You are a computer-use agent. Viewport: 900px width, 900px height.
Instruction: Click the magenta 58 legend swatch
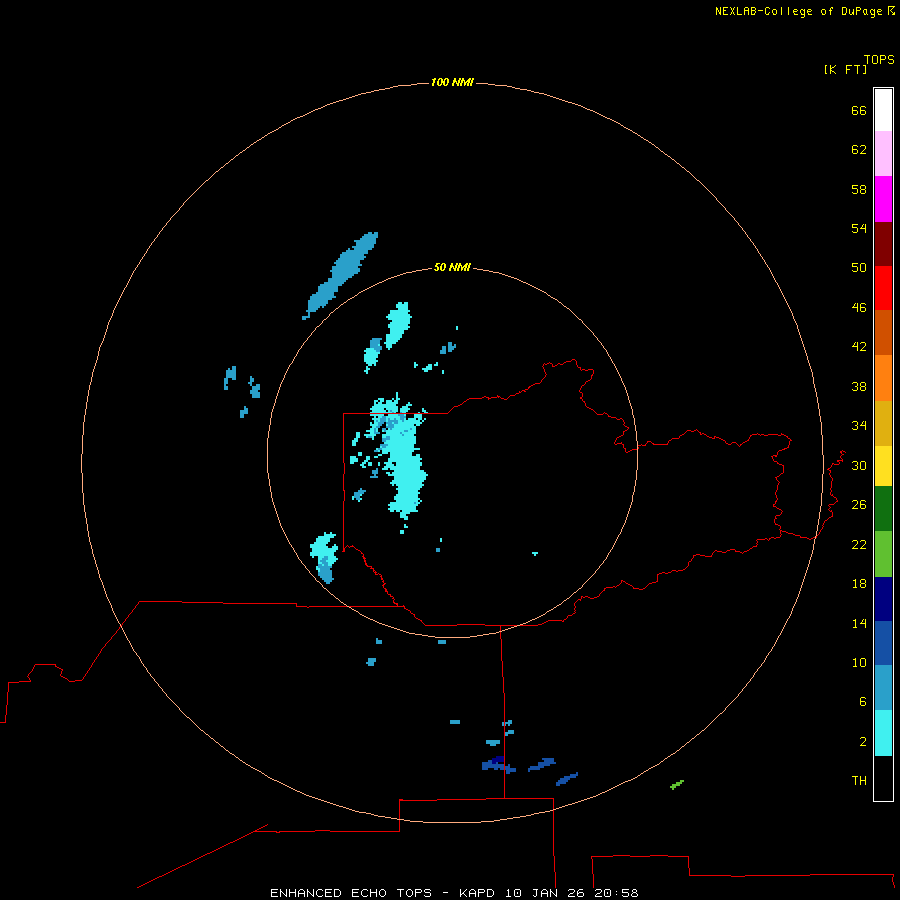[x=883, y=199]
